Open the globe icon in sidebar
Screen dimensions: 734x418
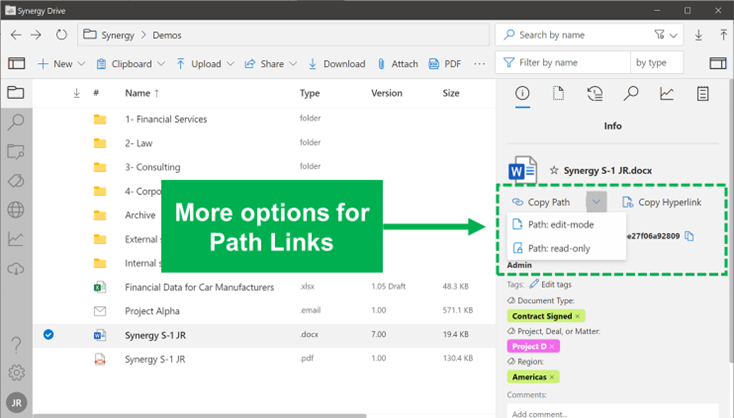tap(16, 210)
